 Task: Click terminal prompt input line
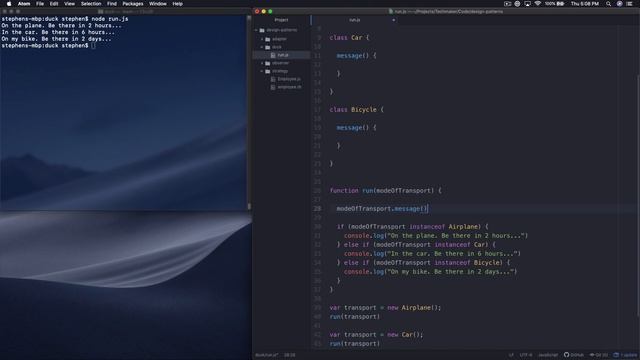[48, 46]
